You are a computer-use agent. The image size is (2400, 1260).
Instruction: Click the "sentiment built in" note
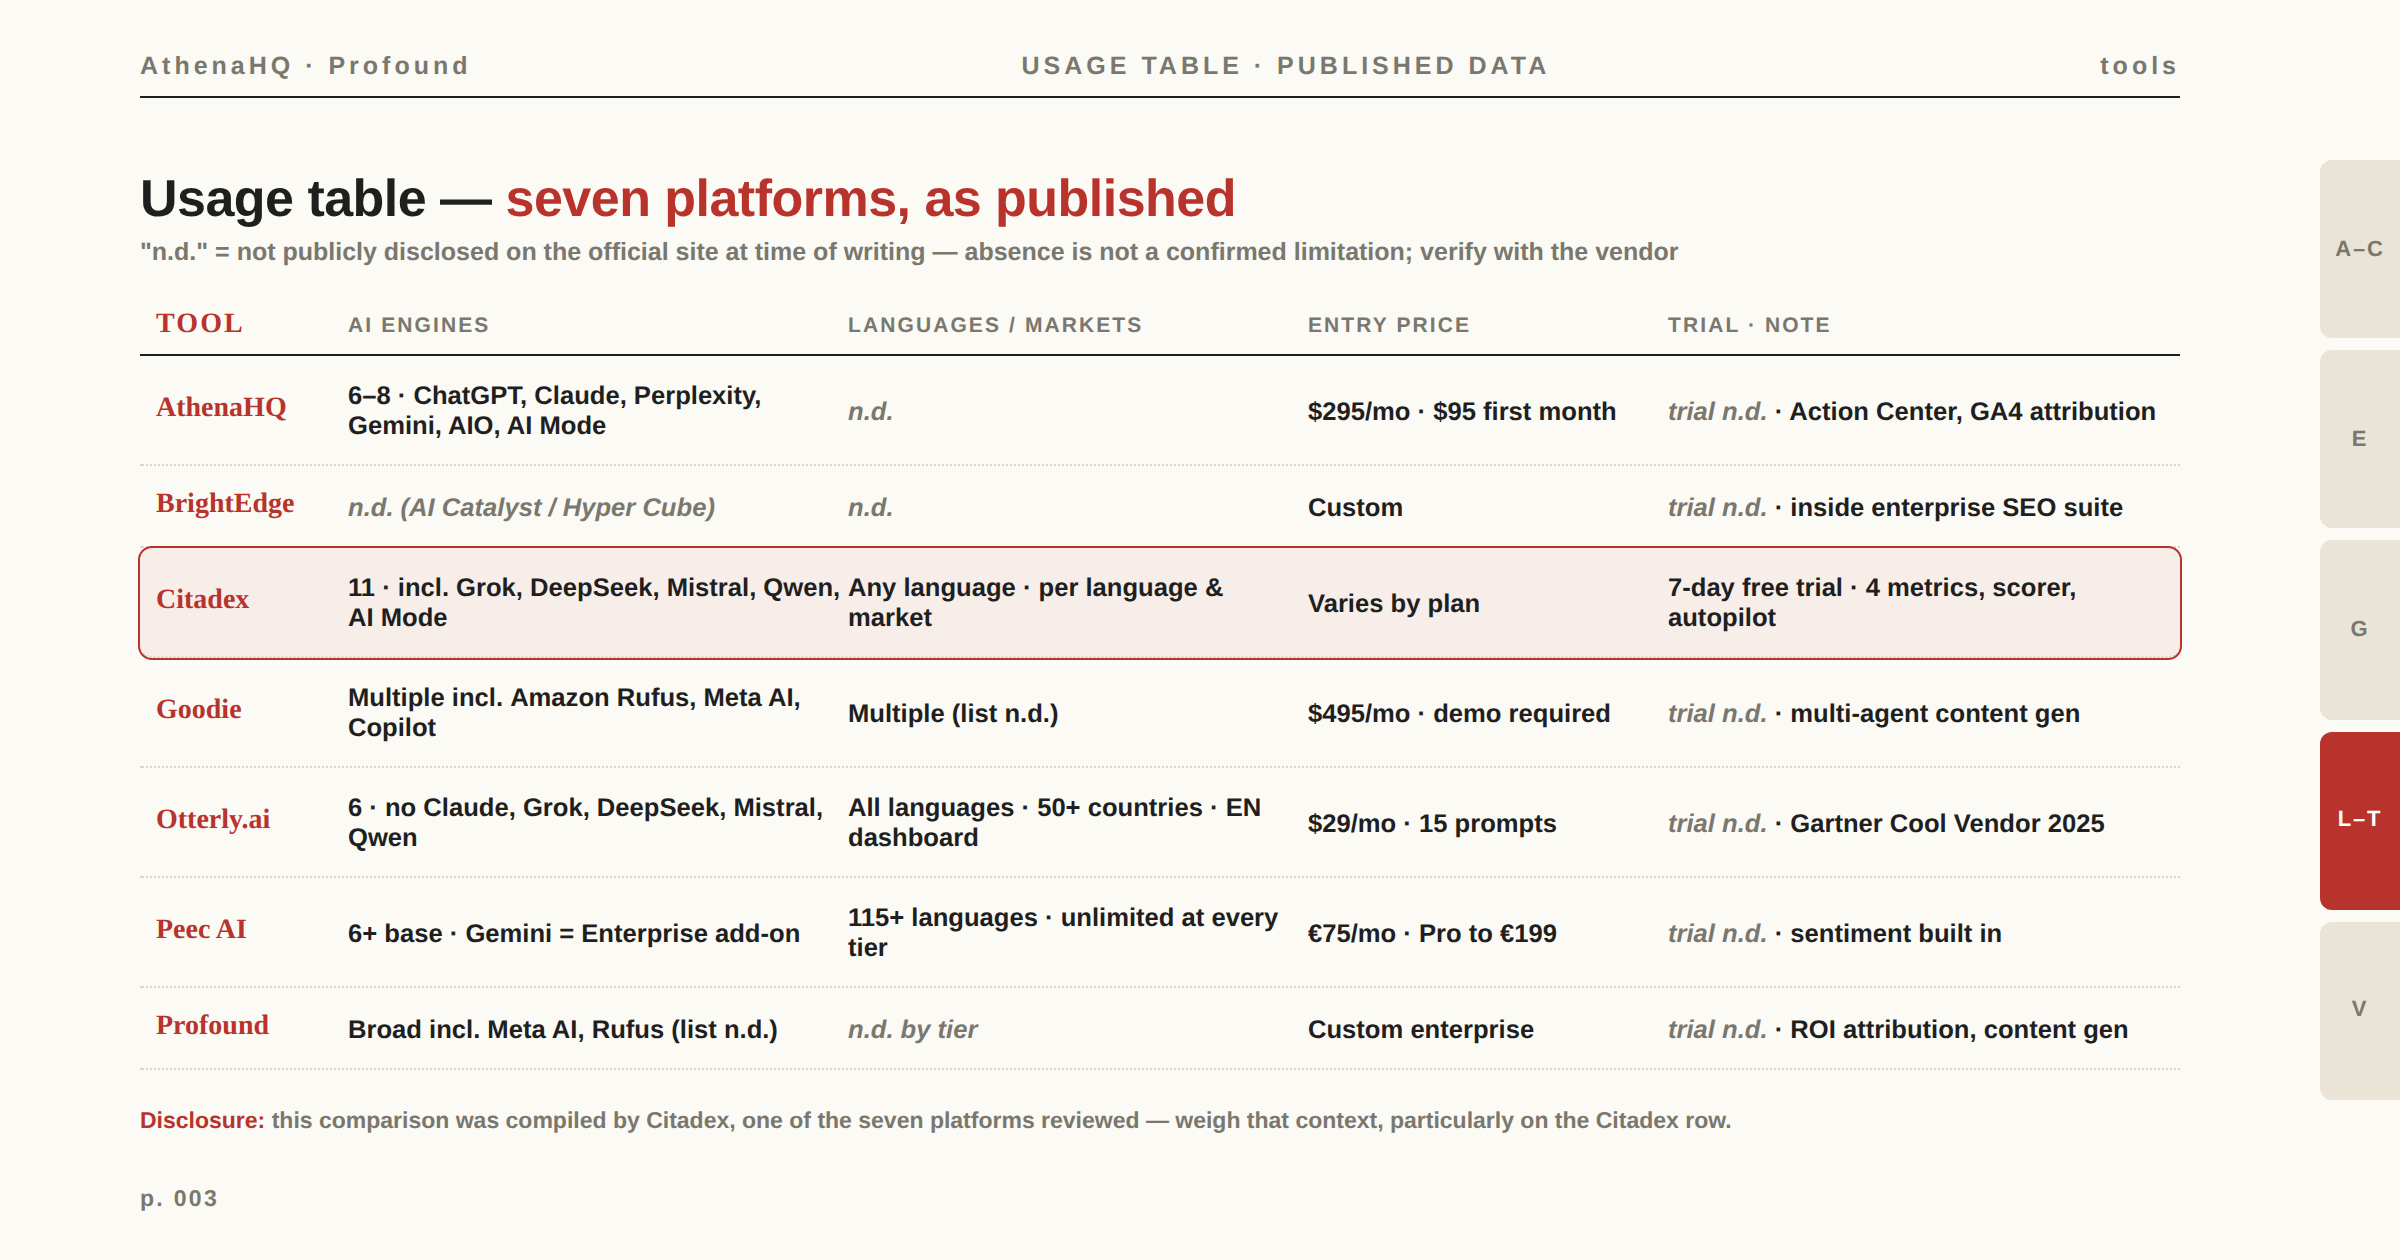pyautogui.click(x=1896, y=933)
